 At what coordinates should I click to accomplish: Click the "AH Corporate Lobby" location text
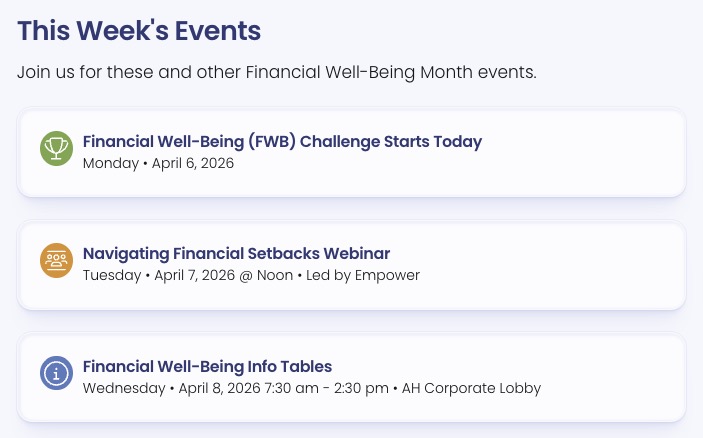[471, 388]
